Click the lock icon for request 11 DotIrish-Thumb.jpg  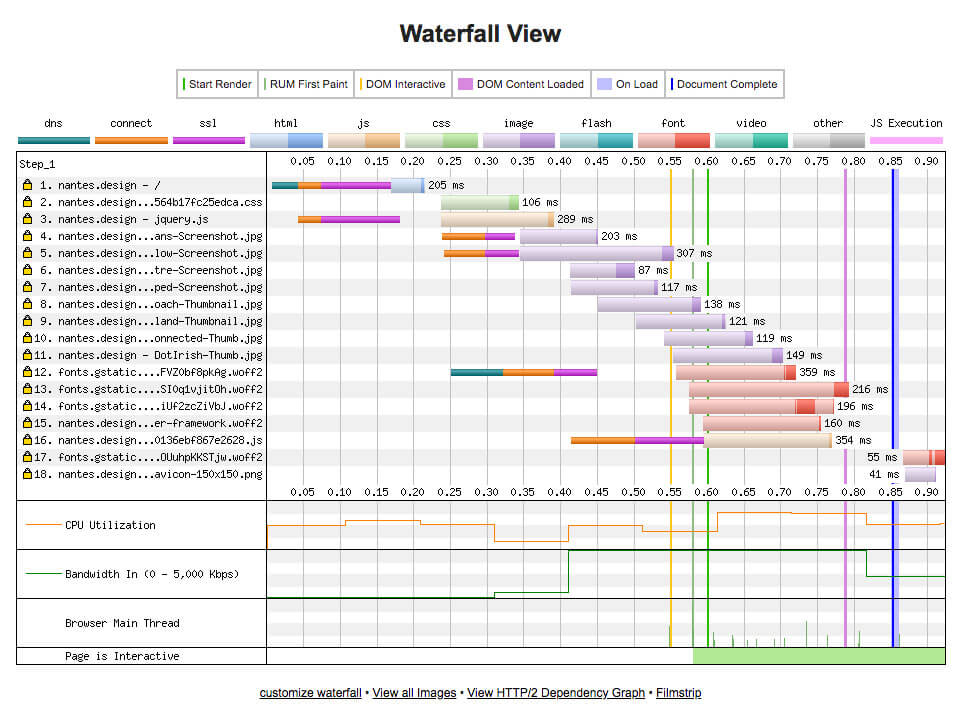[27, 355]
